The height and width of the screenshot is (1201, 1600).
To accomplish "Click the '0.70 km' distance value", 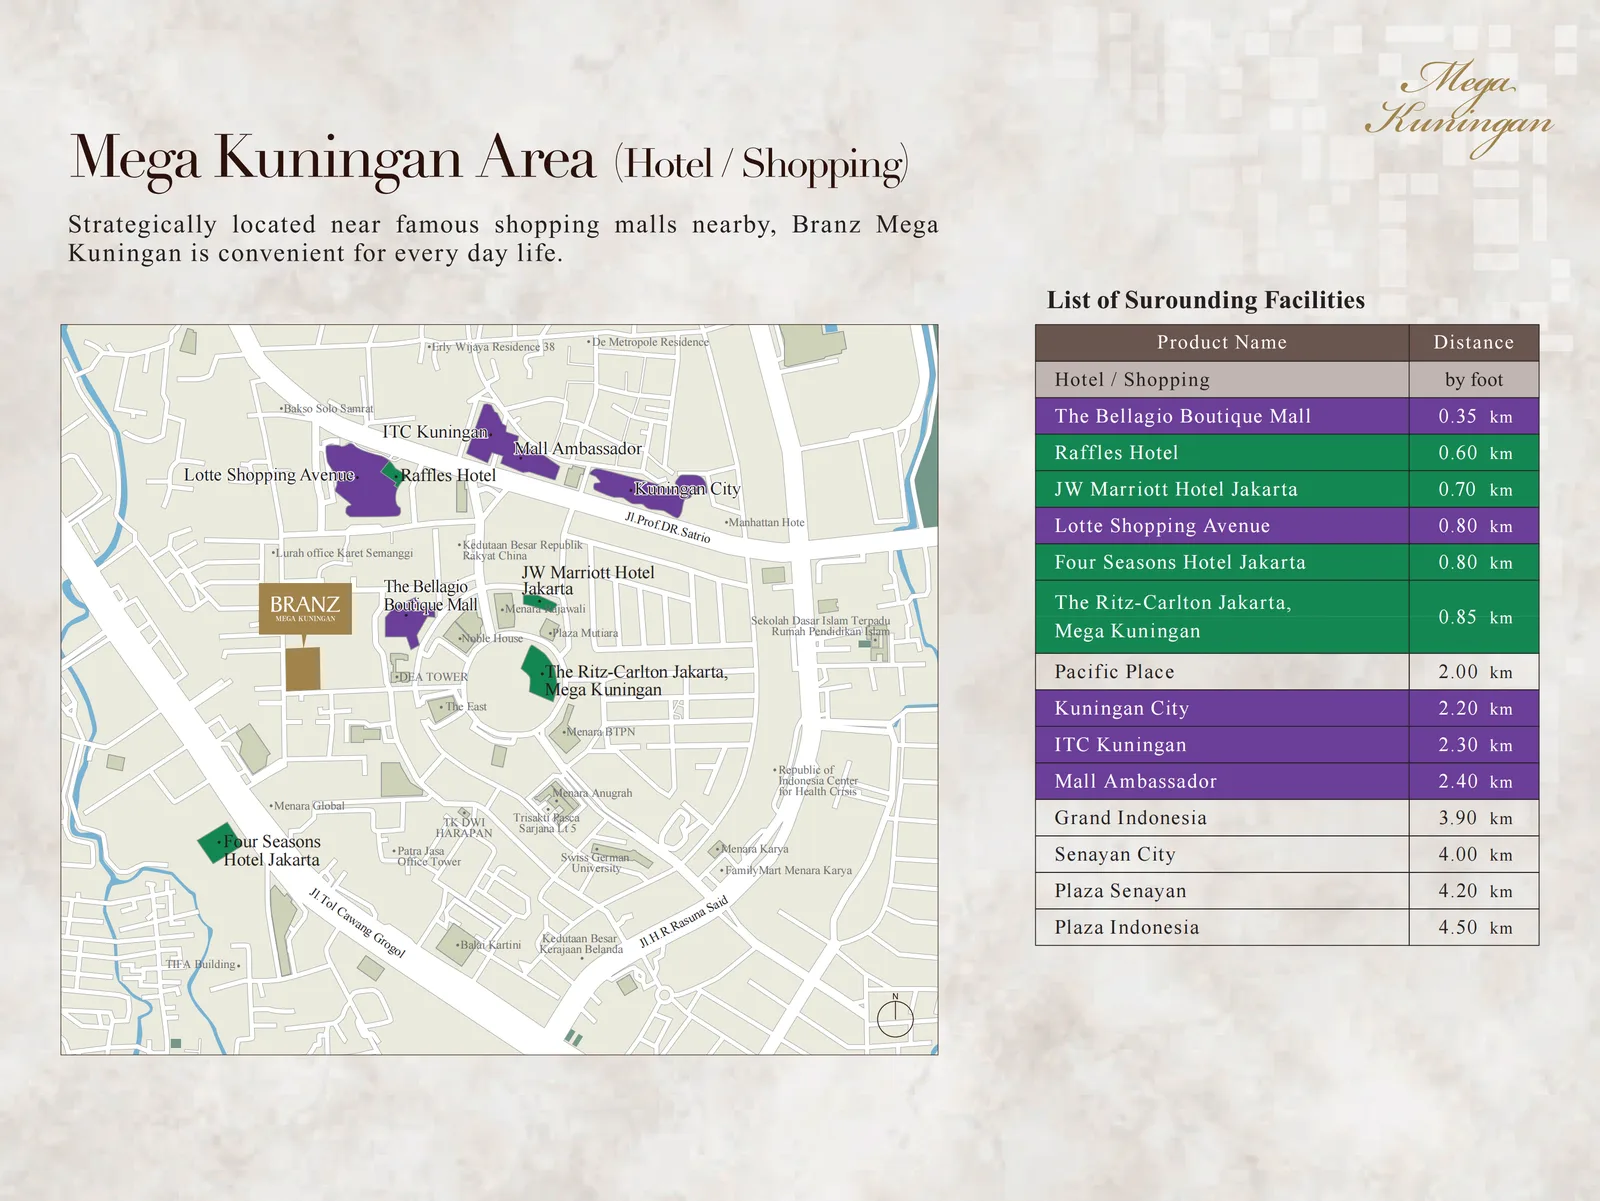I will [x=1475, y=489].
